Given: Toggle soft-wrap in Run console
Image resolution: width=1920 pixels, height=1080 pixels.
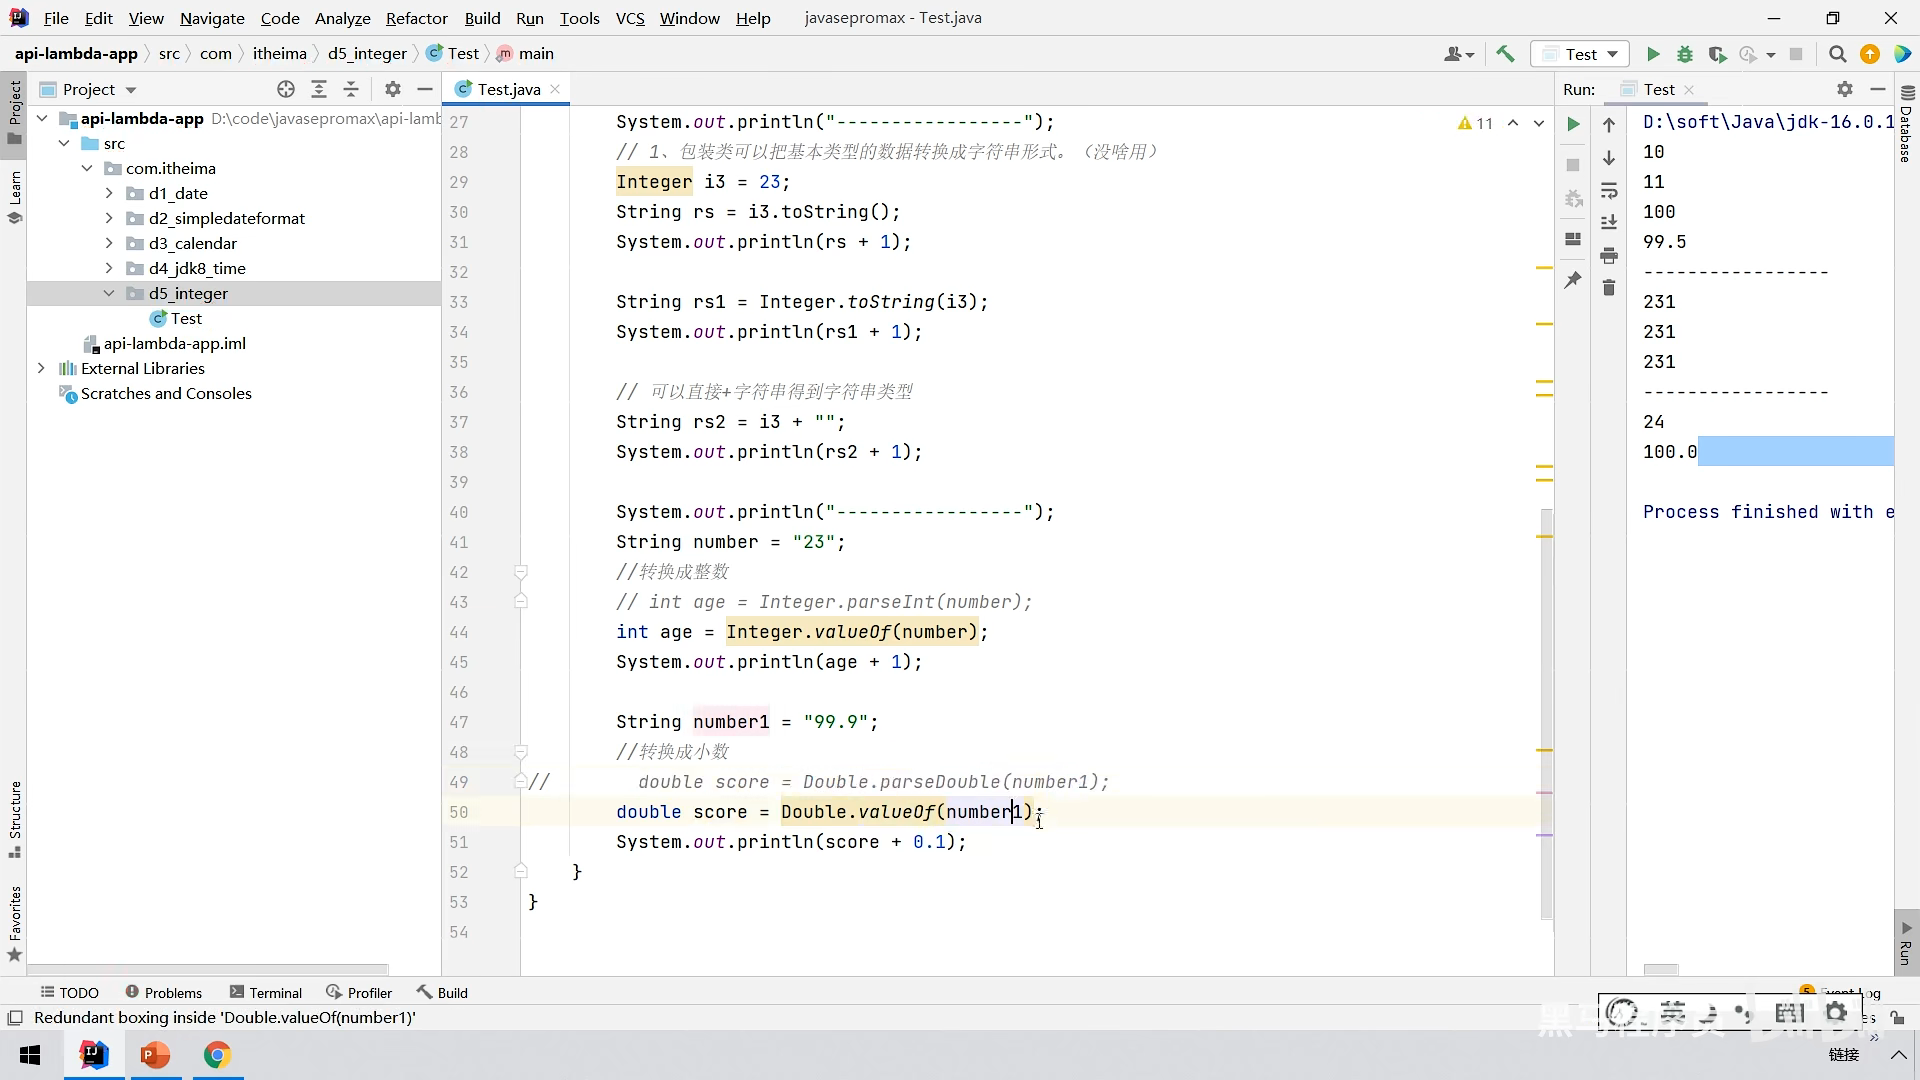Looking at the screenshot, I should pos(1609,190).
